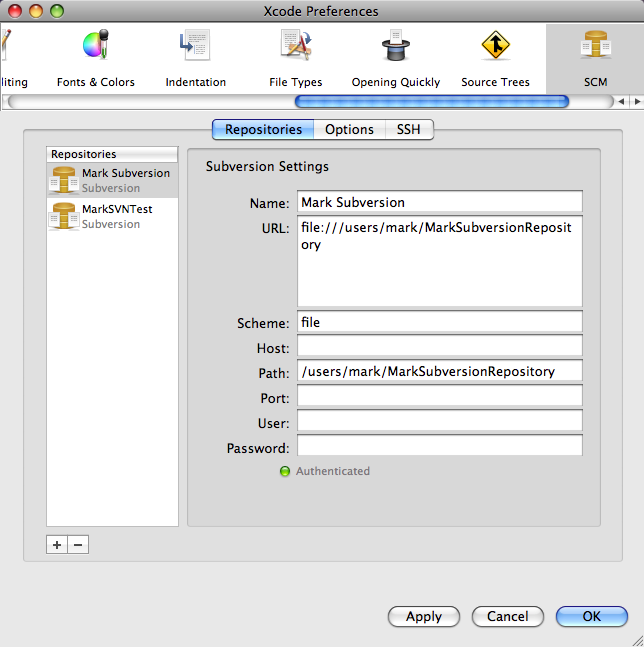Click the Authenticated status text
644x647 pixels.
(x=333, y=471)
